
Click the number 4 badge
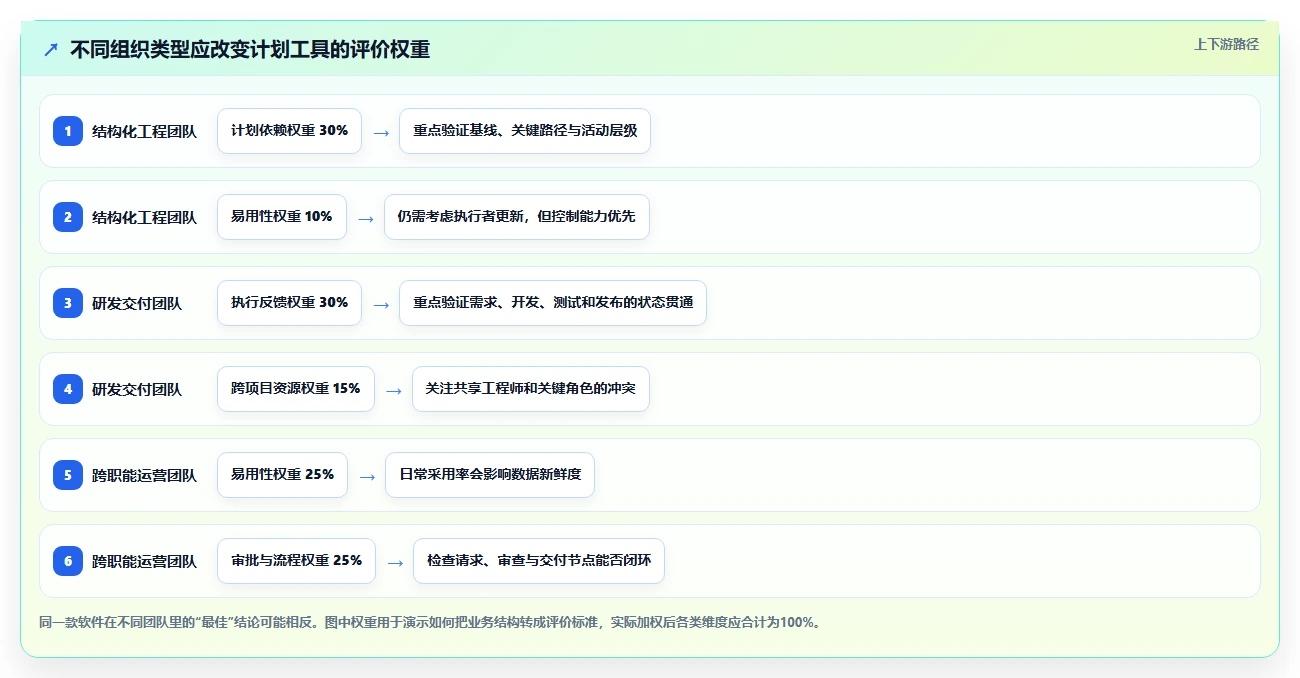(68, 389)
